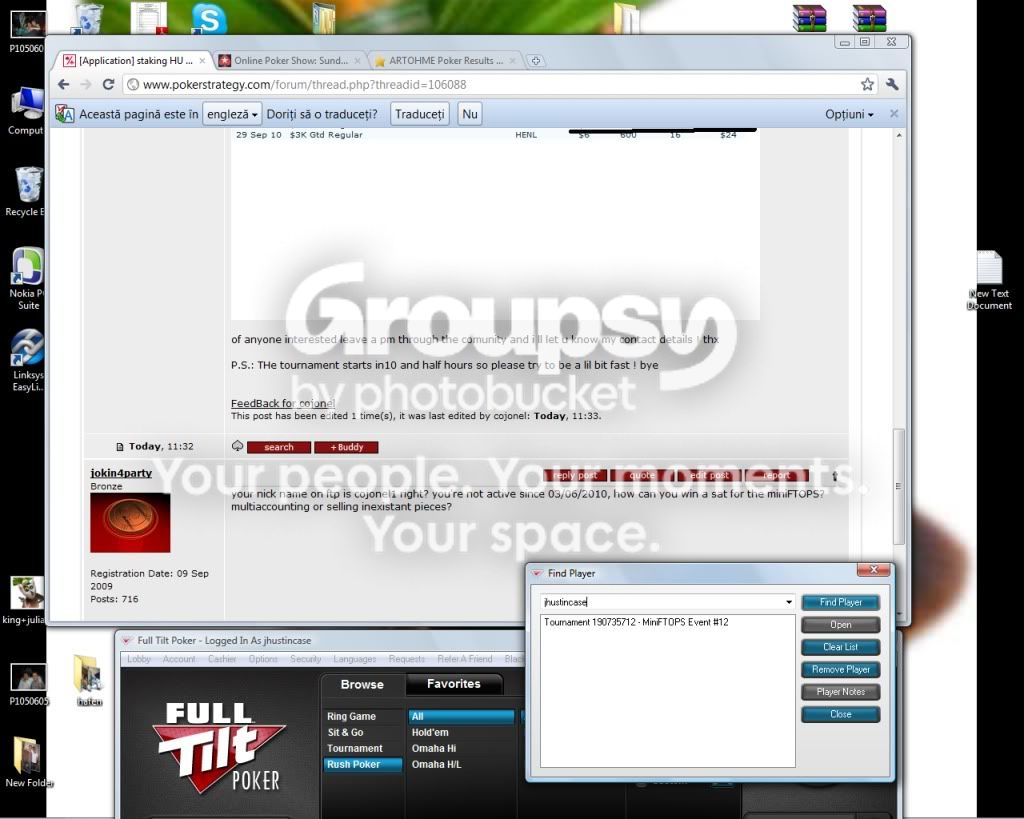Click Chrome's forward navigation arrow

(x=86, y=84)
